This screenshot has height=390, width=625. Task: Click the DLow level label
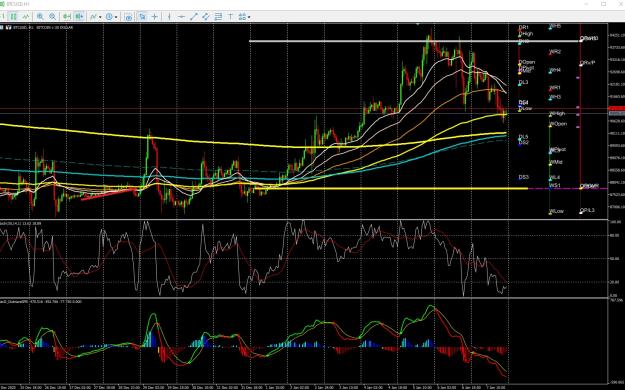tap(525, 108)
